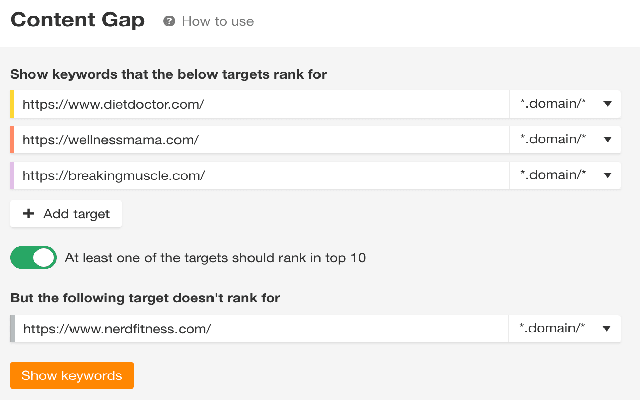Open the How to use link
Viewport: 640px width, 400px height.
(217, 21)
